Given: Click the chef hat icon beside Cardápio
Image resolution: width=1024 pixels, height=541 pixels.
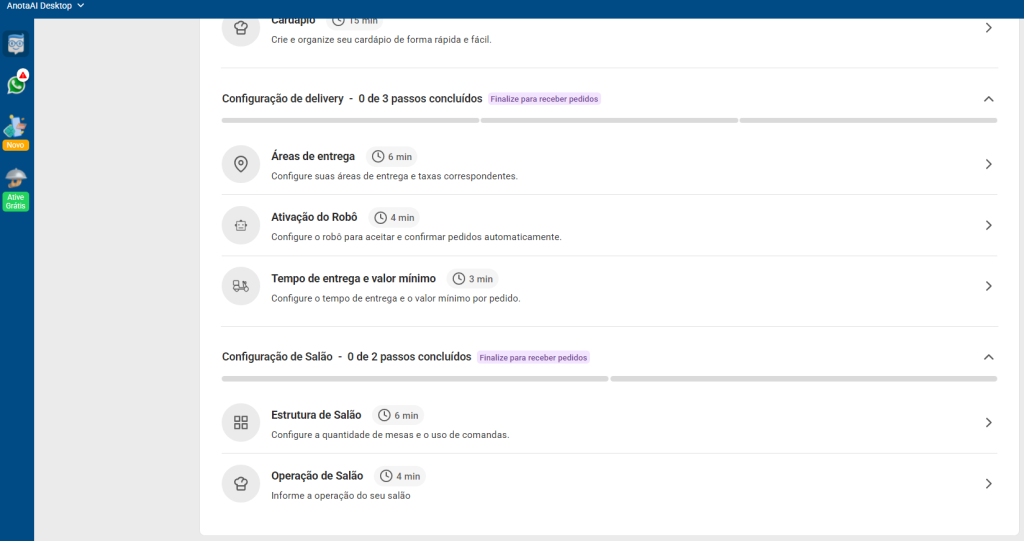Looking at the screenshot, I should click(240, 28).
